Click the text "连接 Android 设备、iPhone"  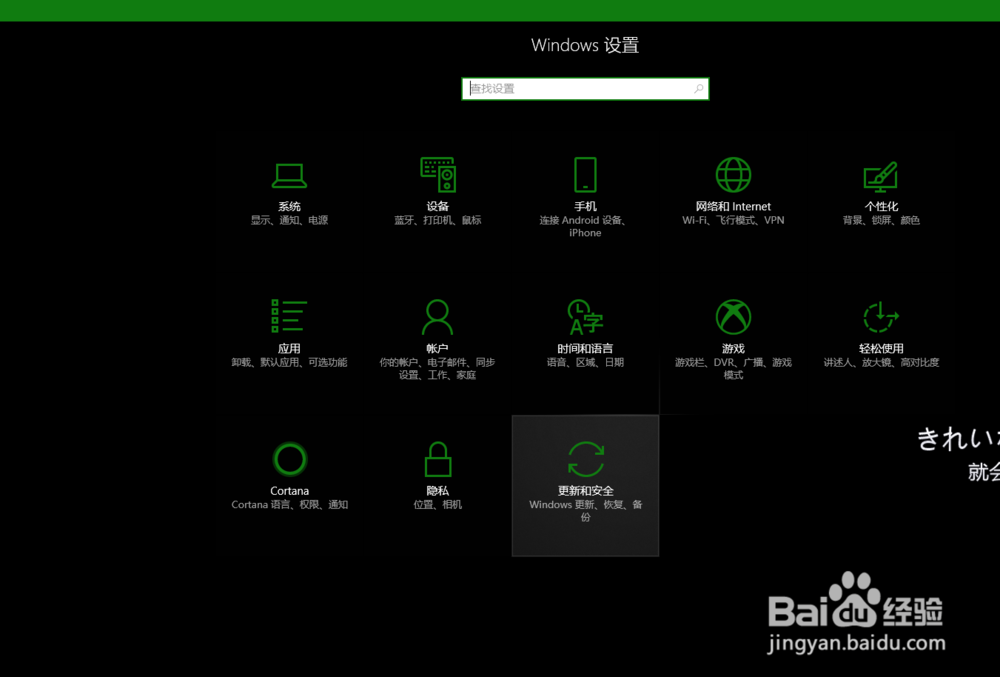tap(585, 226)
